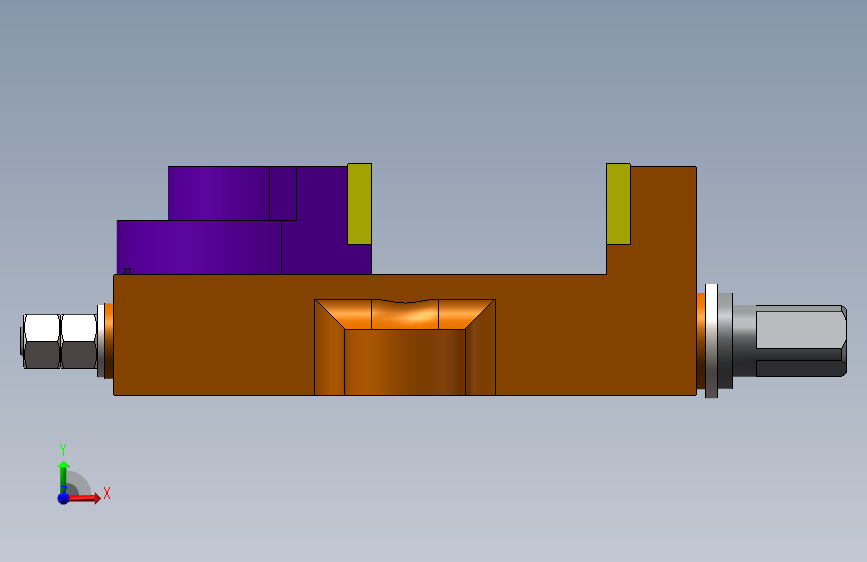Select the tiny purple pin on base top
This screenshot has width=867, height=562.
point(127,271)
